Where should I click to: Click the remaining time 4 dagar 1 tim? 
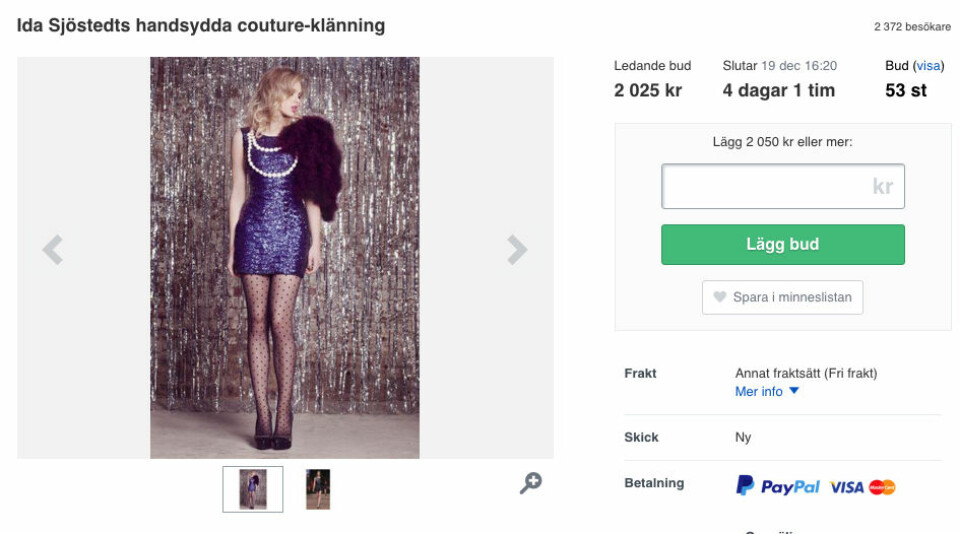tap(778, 90)
